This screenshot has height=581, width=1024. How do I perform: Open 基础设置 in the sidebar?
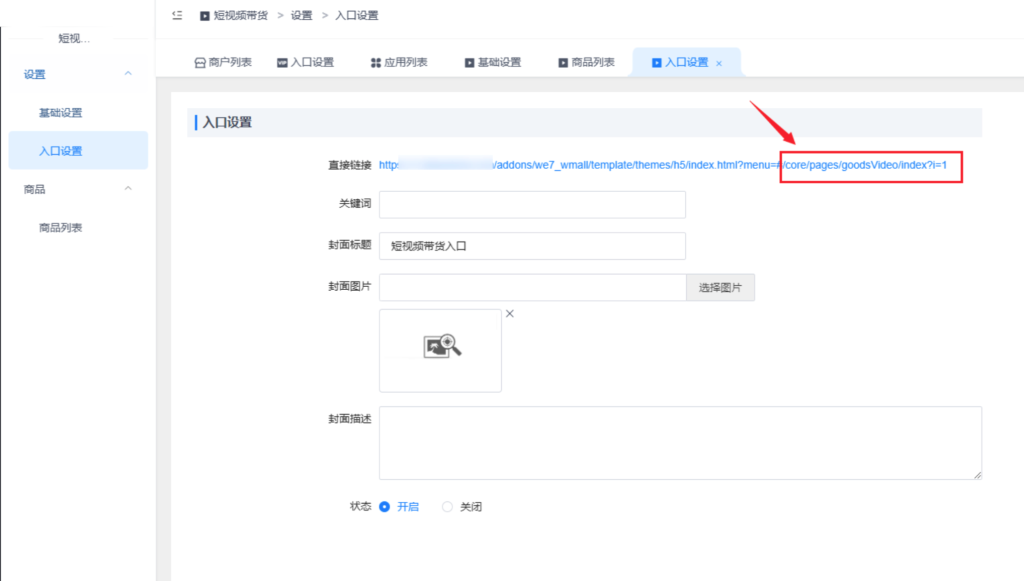click(x=60, y=113)
